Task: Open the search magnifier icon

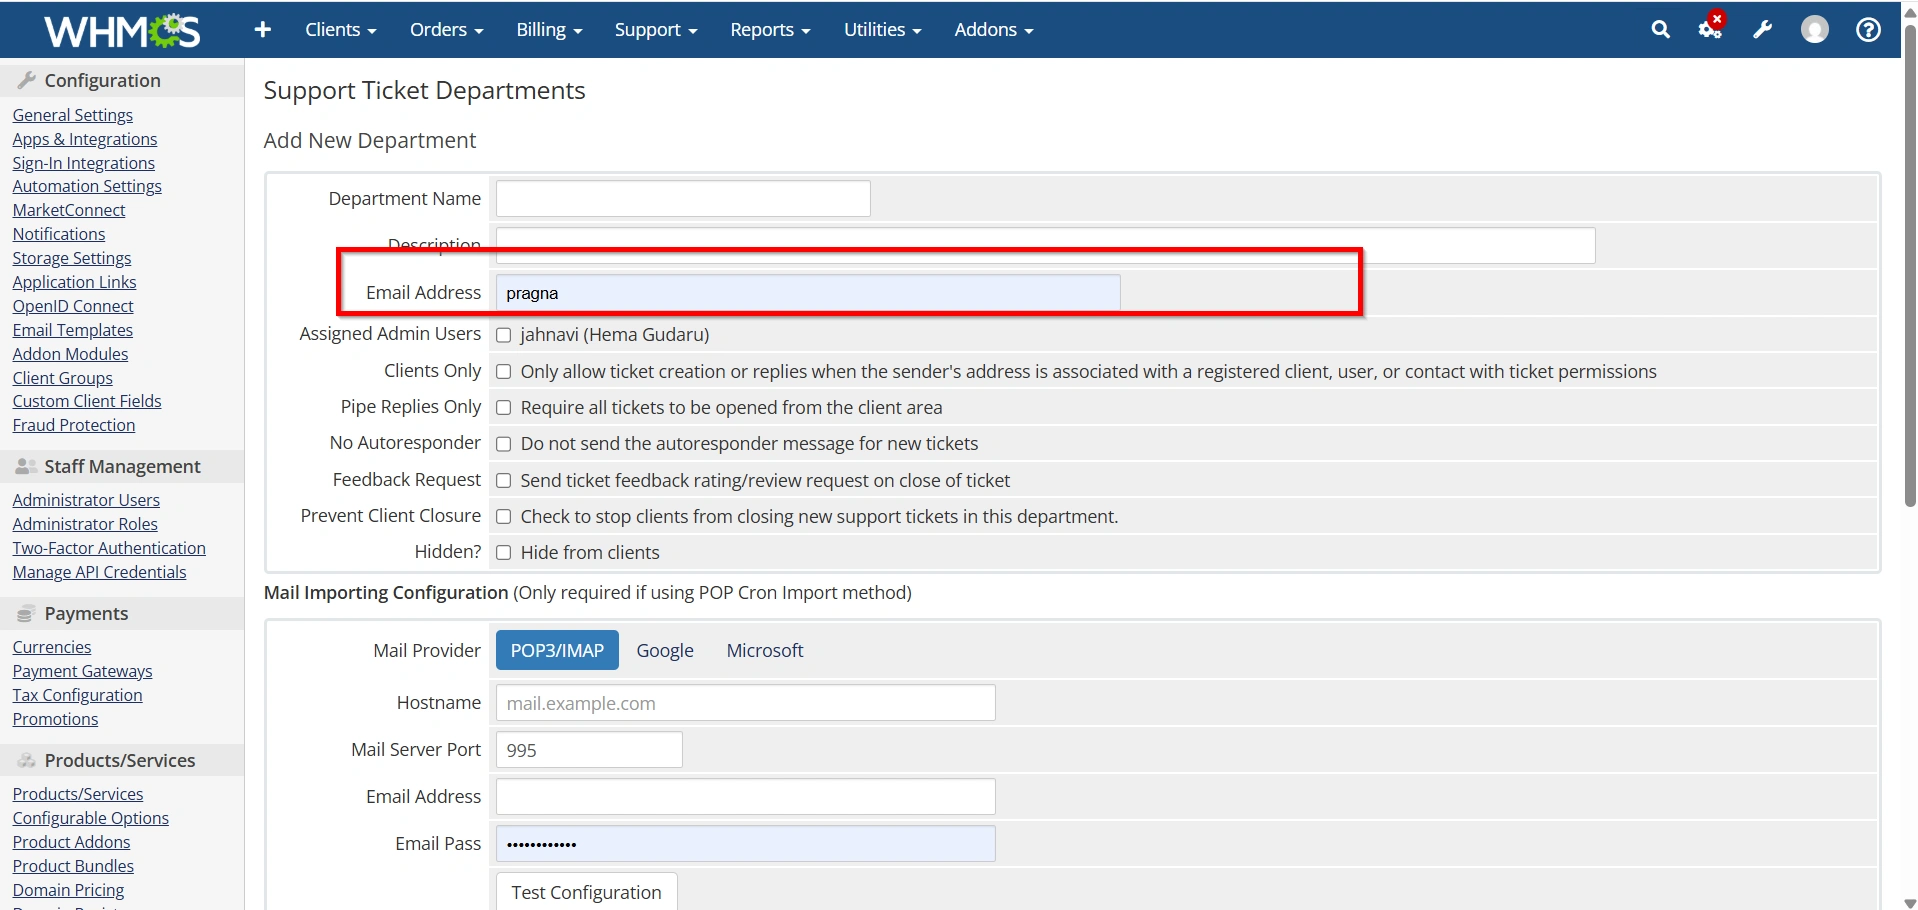Action: pos(1660,30)
